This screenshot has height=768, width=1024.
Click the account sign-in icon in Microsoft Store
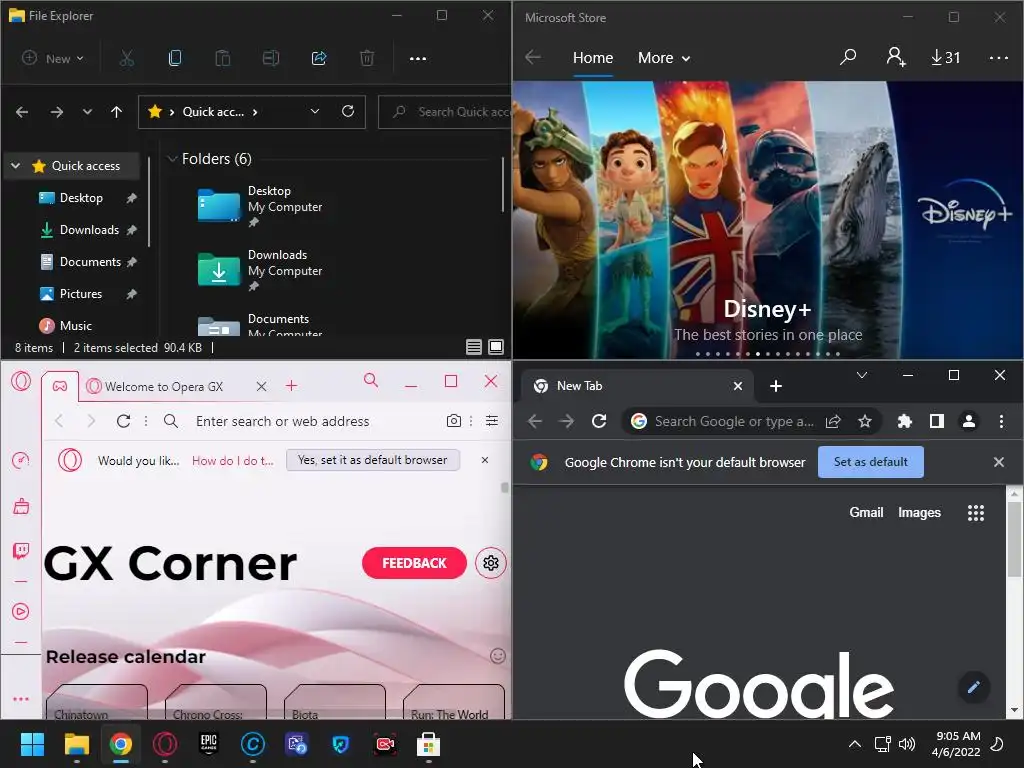point(896,57)
